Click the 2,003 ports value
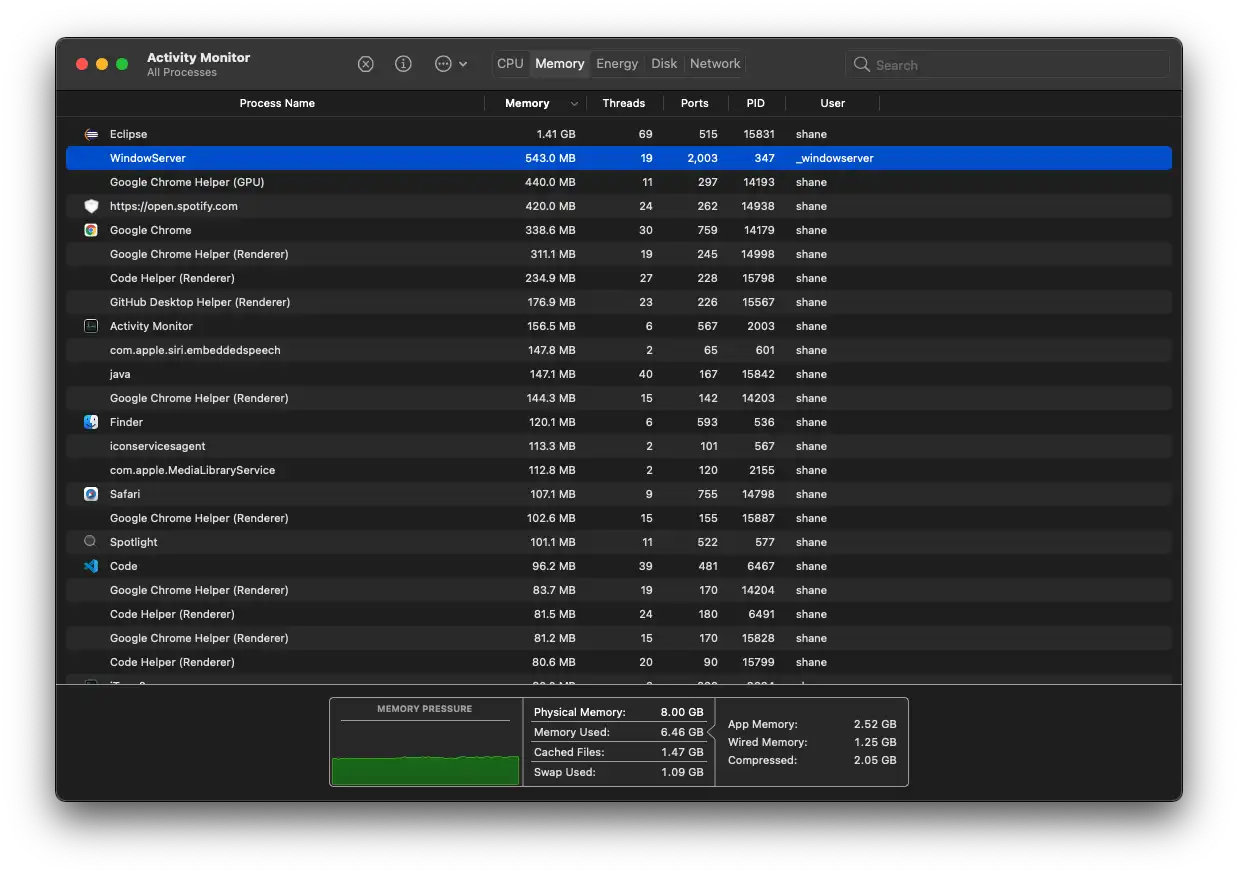The image size is (1238, 875). coord(703,158)
